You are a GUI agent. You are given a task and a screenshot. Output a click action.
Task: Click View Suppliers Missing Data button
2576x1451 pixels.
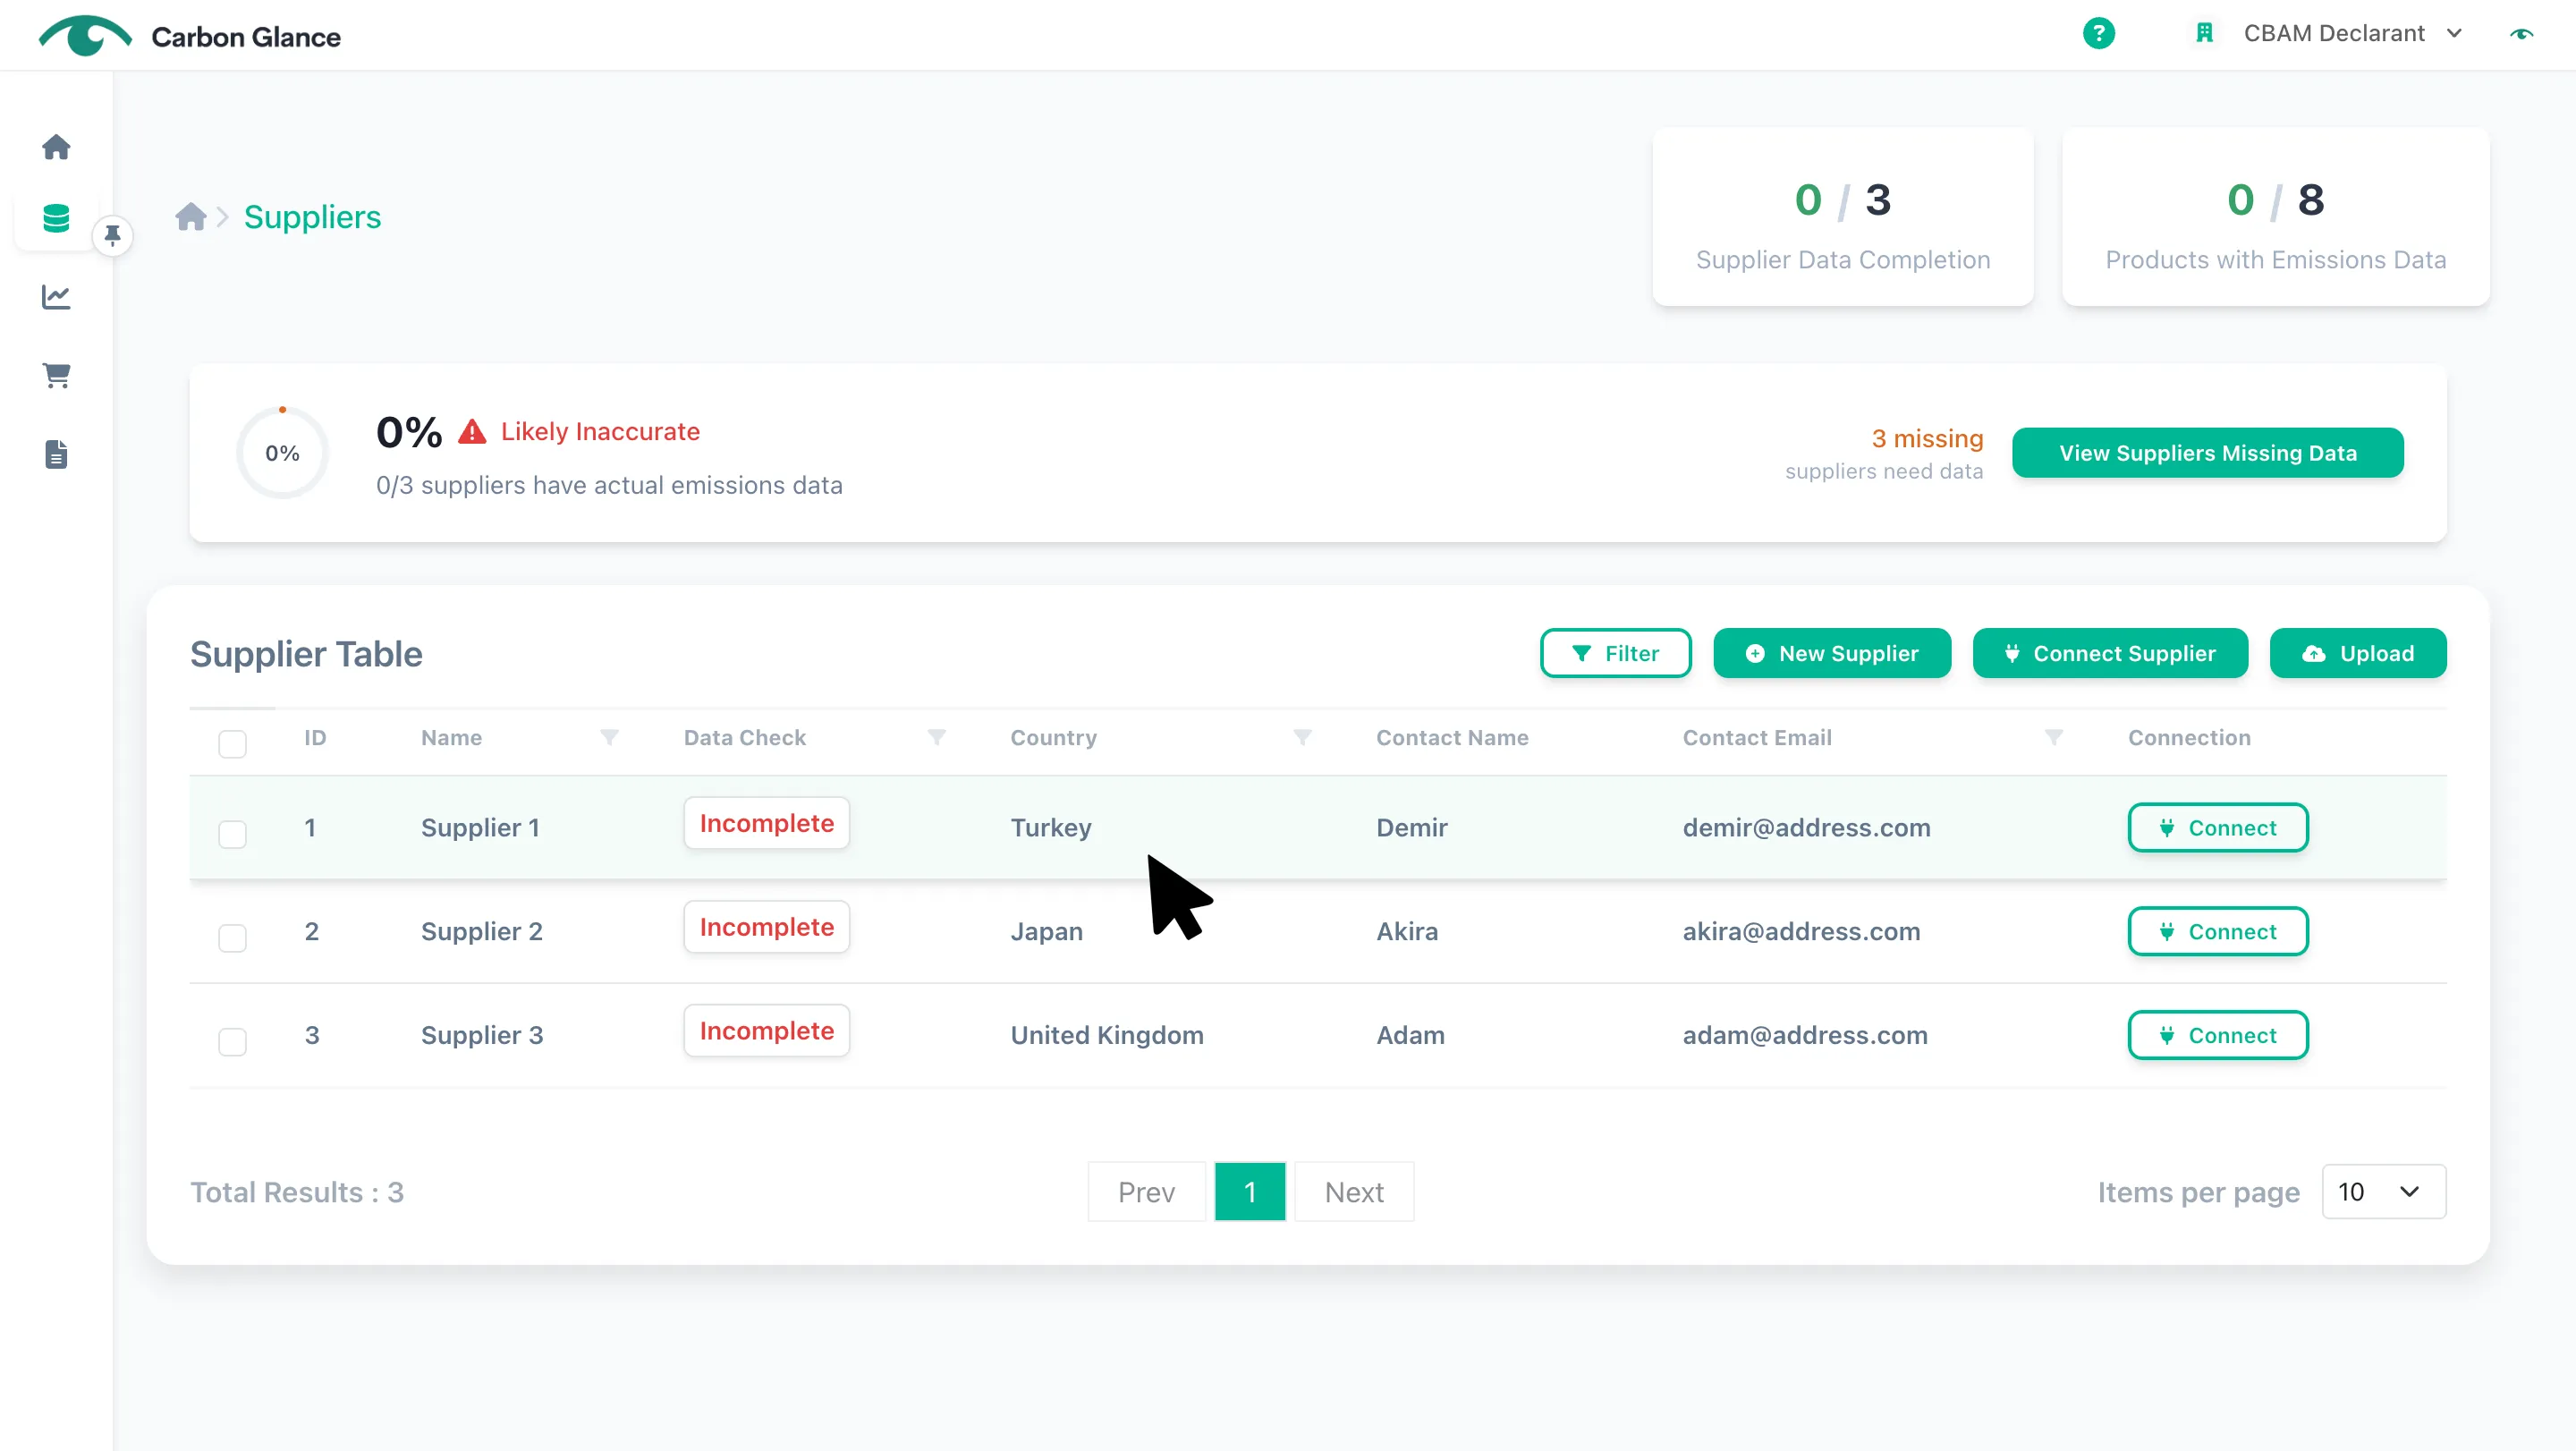click(2208, 453)
